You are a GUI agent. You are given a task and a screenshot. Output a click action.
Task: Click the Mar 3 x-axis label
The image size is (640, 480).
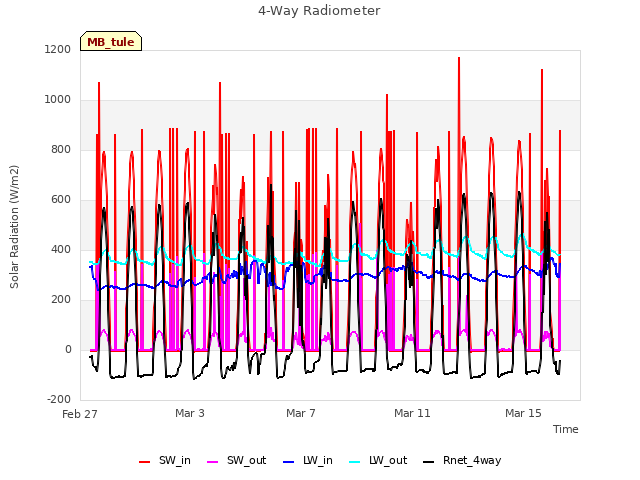[x=190, y=413]
